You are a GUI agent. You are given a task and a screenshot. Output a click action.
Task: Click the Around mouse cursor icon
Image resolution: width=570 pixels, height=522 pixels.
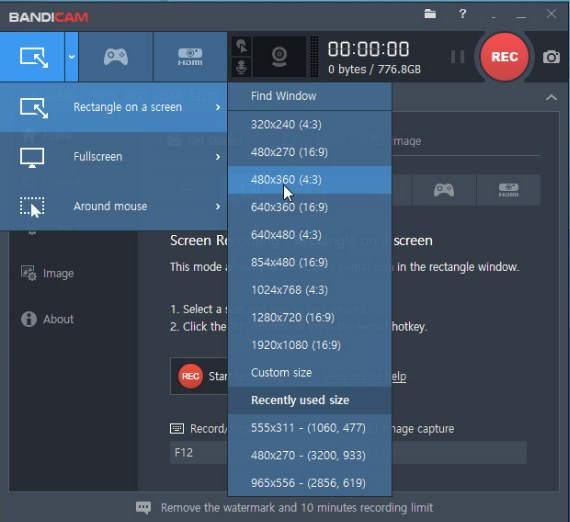(x=32, y=207)
